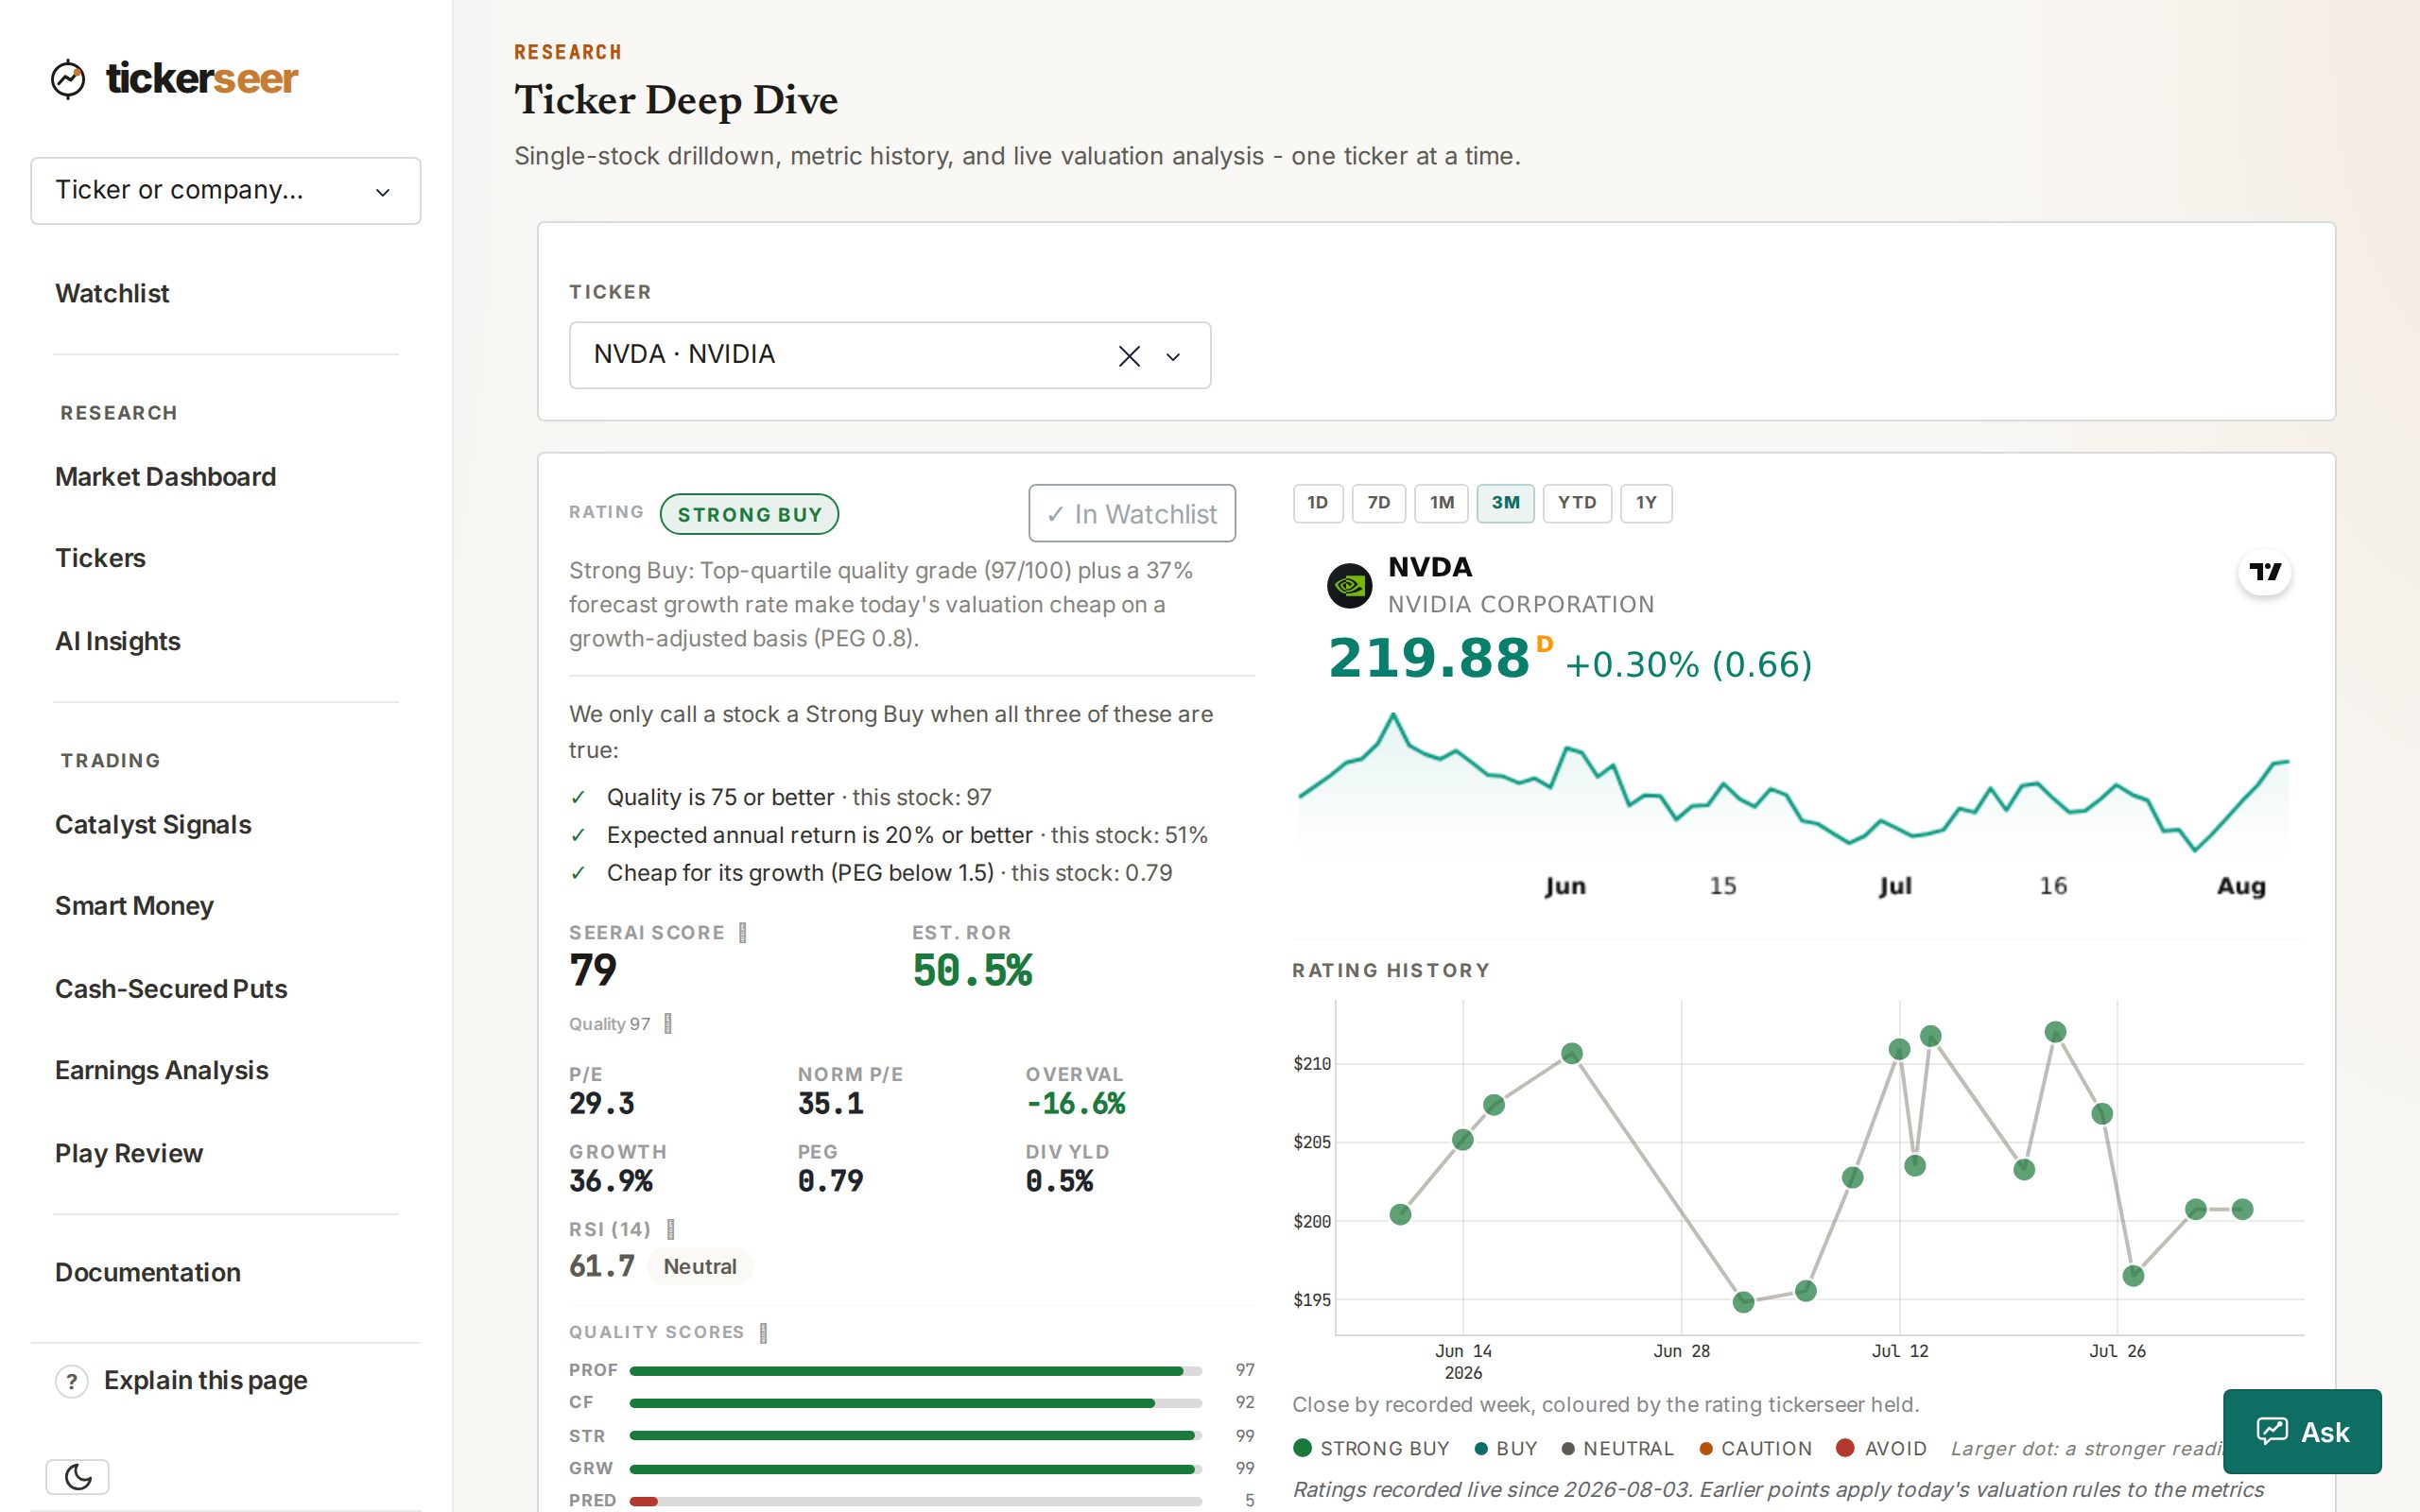Click the NEUTRAL legend swatch
The height and width of the screenshot is (1512, 2420).
click(1568, 1449)
